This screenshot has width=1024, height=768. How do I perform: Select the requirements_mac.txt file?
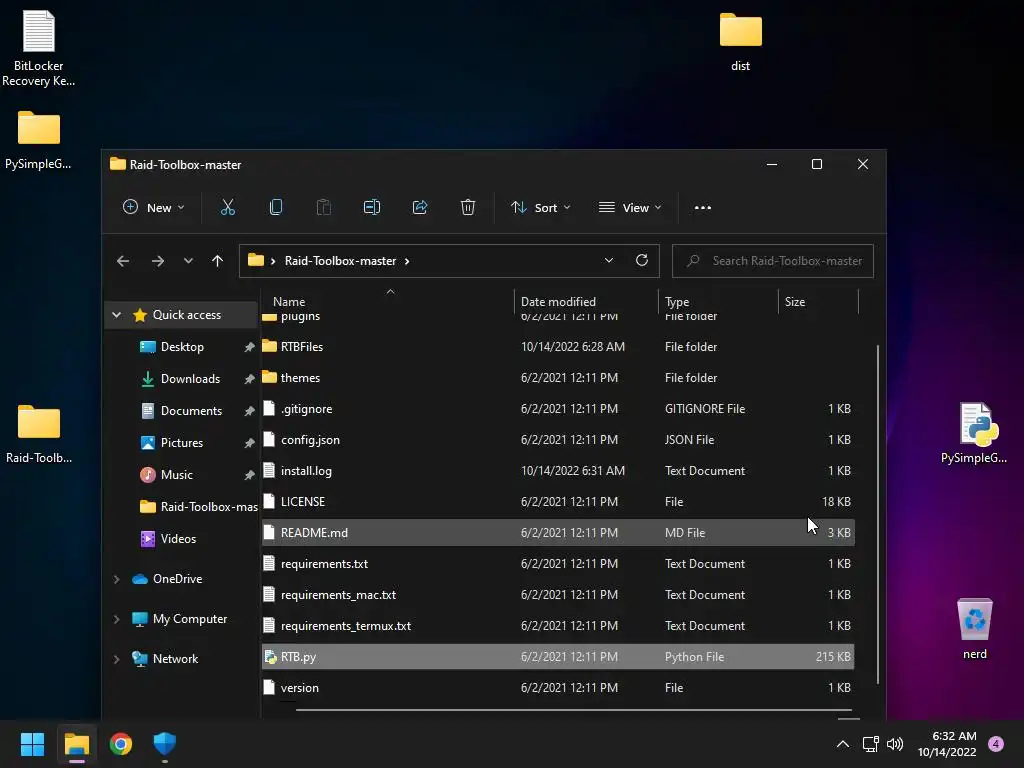click(558, 595)
